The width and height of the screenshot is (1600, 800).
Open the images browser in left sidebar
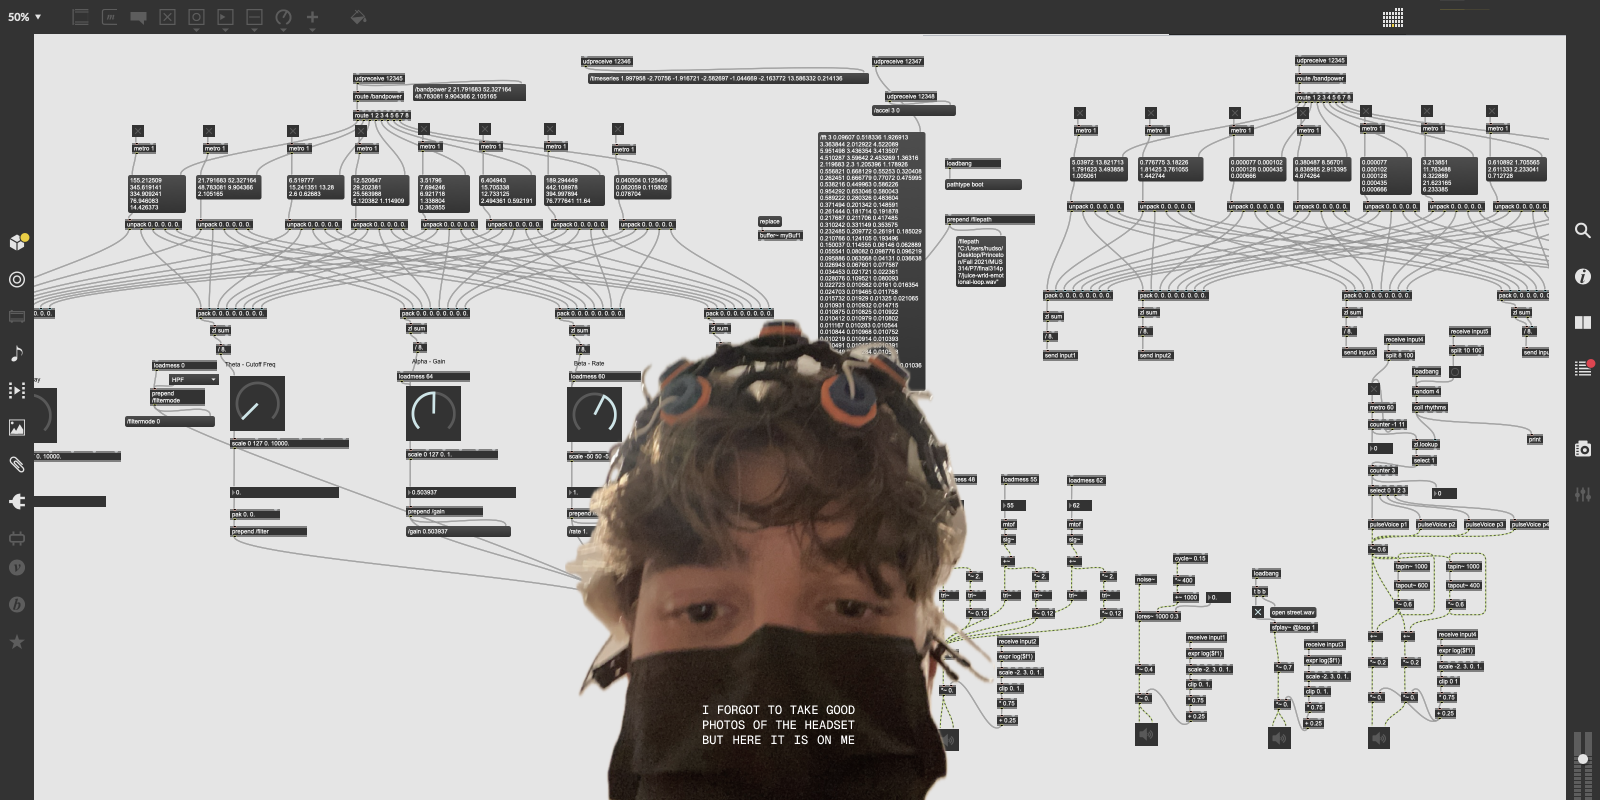pyautogui.click(x=17, y=427)
